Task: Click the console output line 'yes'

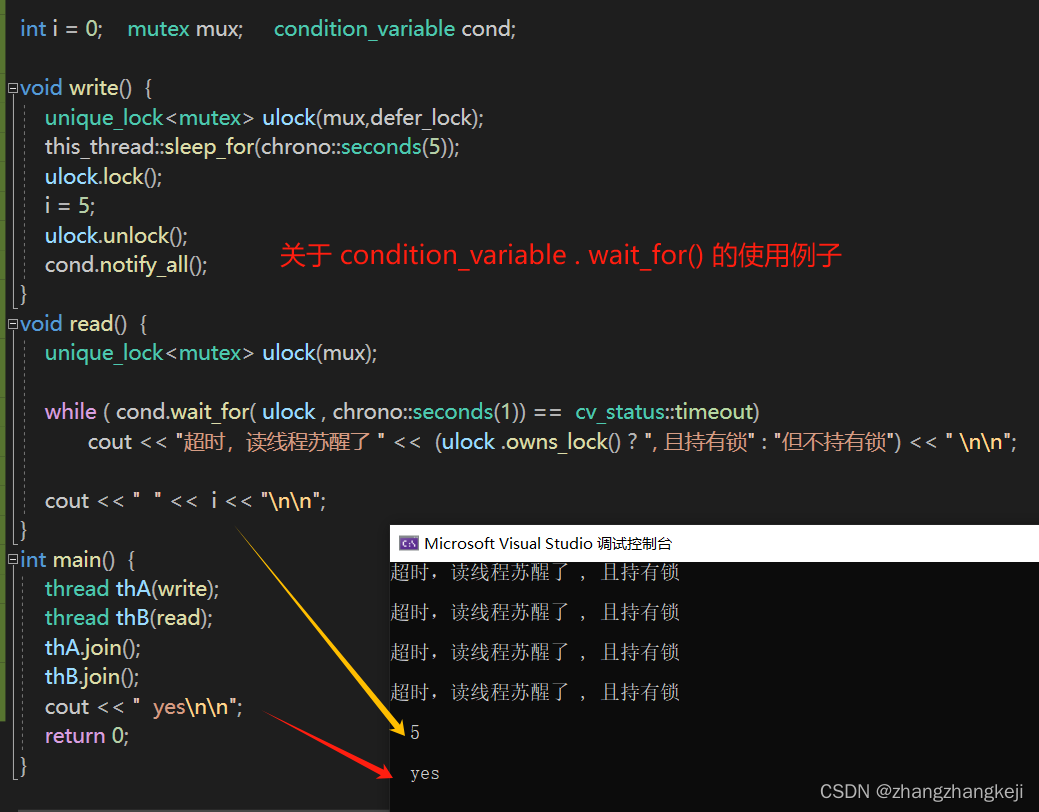Action: [425, 774]
